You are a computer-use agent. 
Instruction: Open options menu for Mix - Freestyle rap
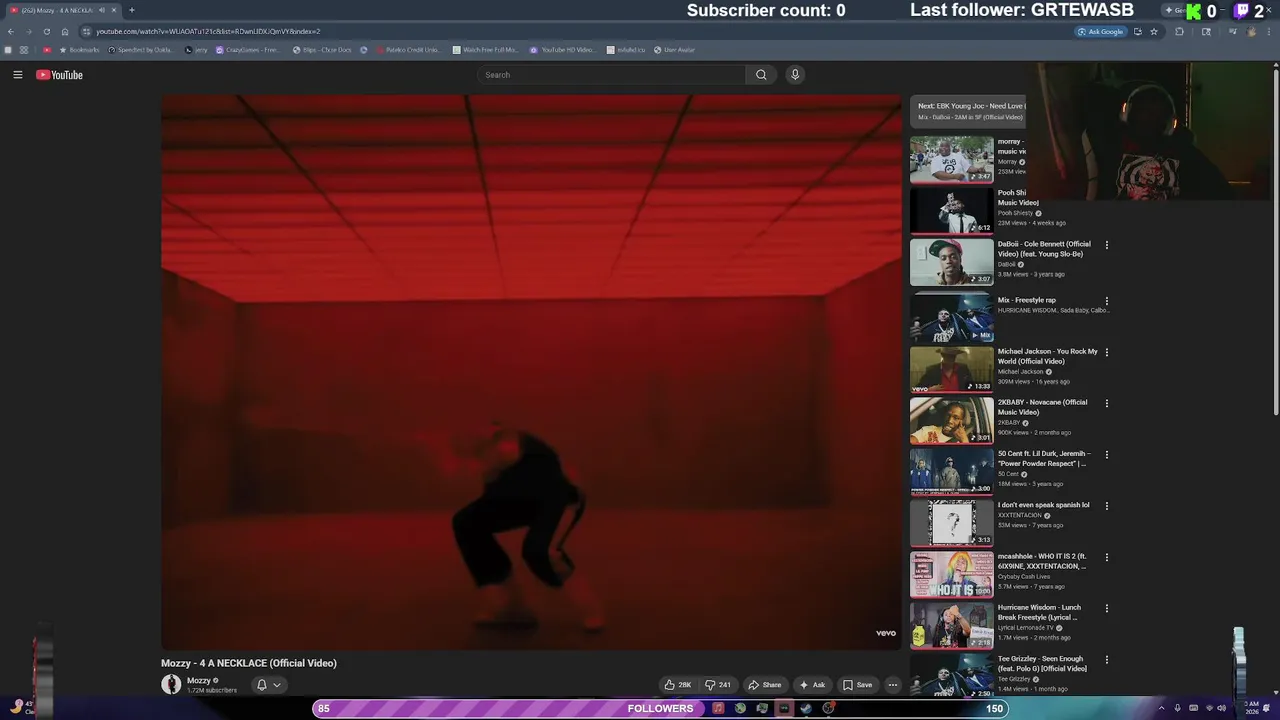[1106, 301]
